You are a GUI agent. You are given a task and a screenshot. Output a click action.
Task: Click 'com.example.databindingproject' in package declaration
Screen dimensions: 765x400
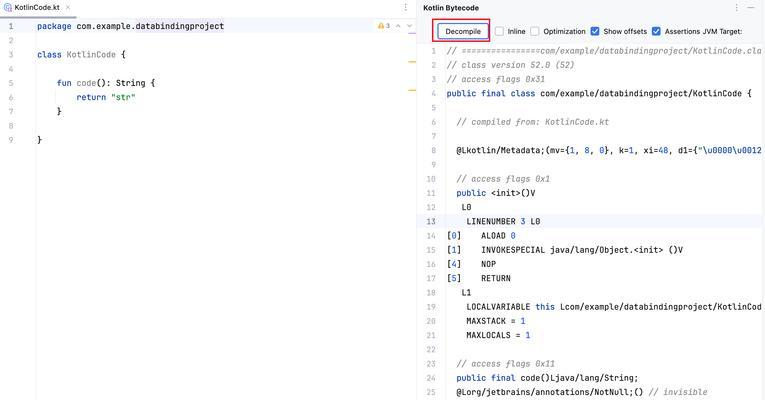pyautogui.click(x=150, y=26)
